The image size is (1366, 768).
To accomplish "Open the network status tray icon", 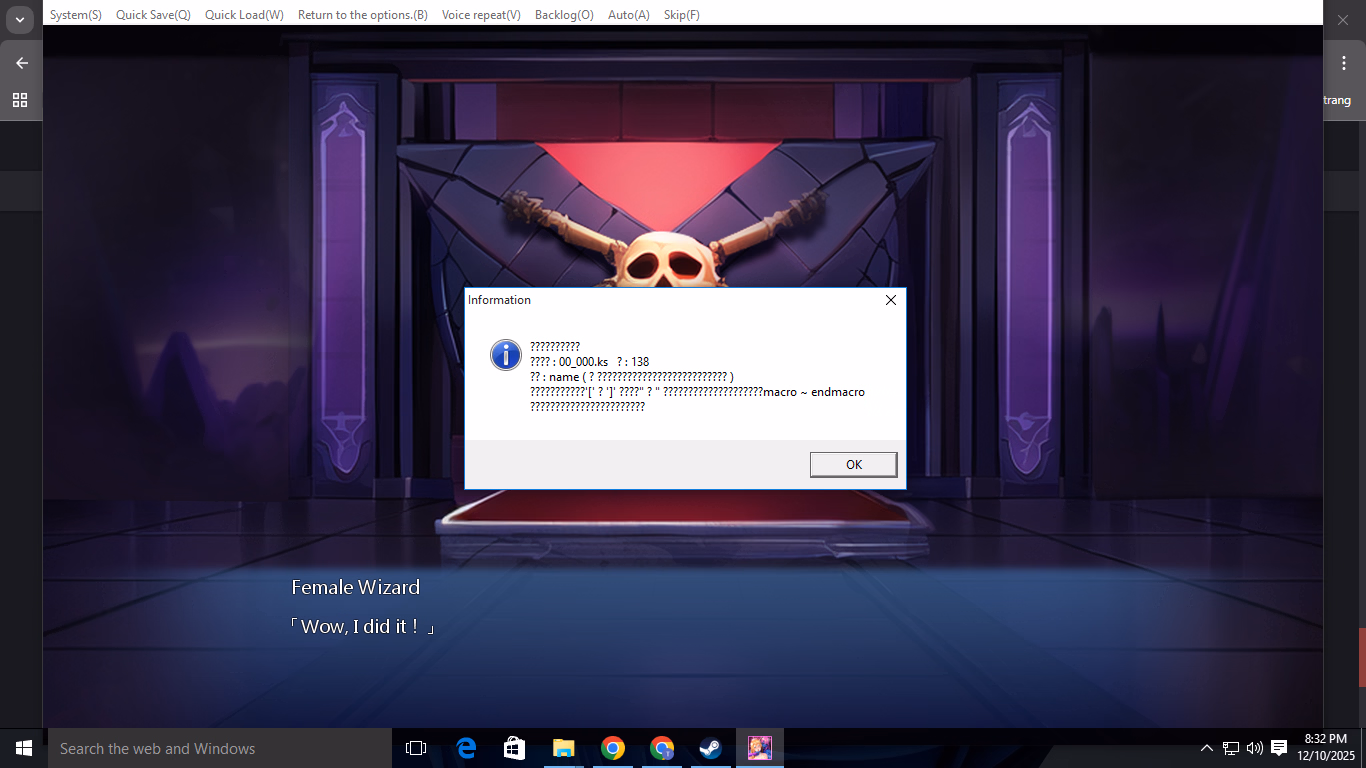I will point(1231,748).
